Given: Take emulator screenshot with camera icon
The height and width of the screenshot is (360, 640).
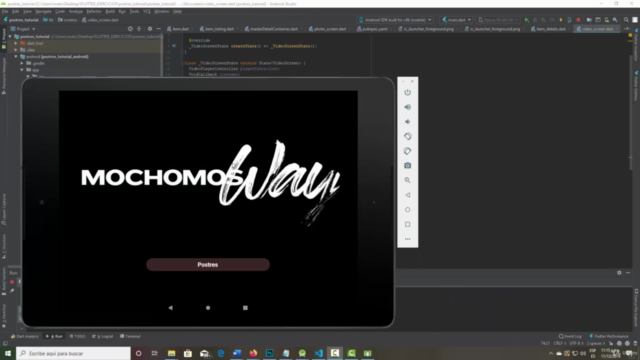Looking at the screenshot, I should point(407,165).
